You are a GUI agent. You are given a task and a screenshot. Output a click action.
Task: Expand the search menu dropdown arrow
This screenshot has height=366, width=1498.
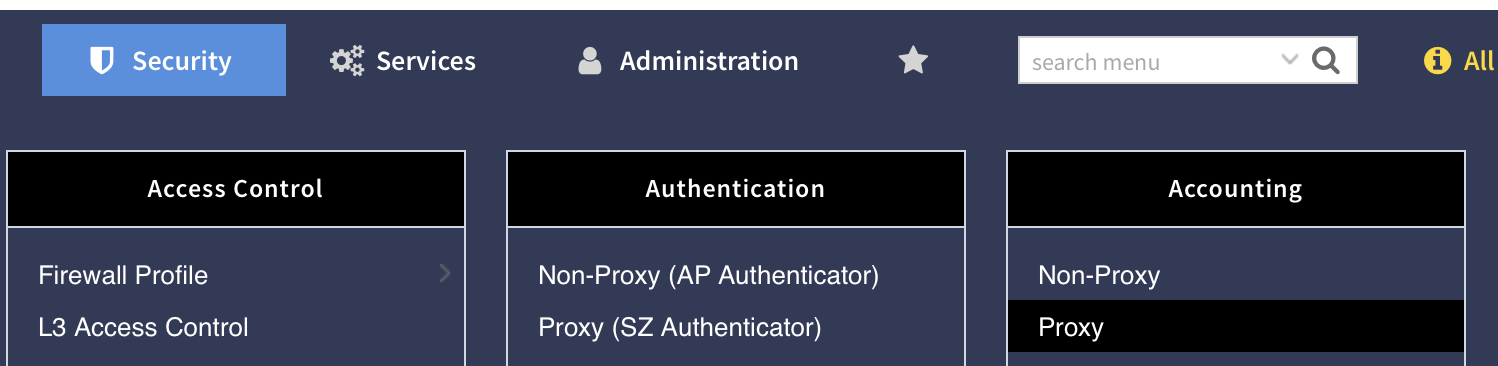click(x=1289, y=60)
